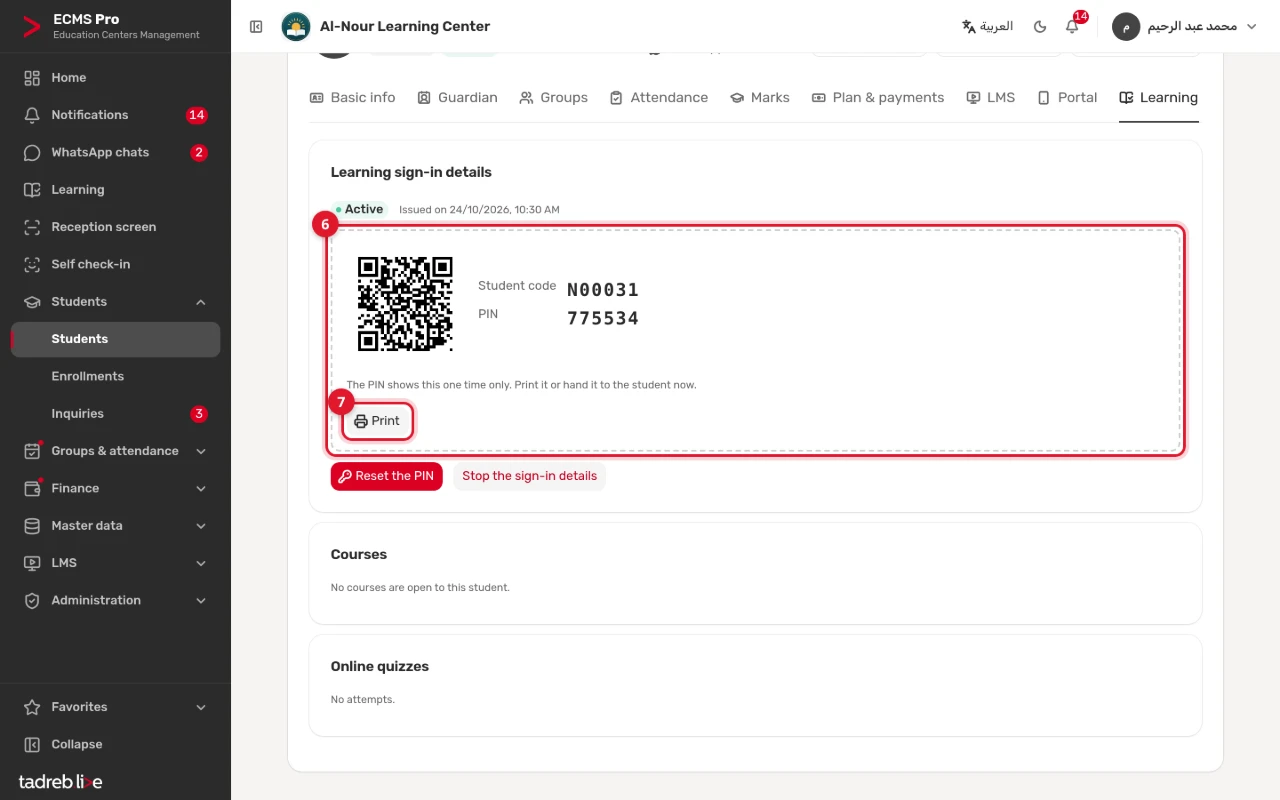Open the header notifications bell

point(1072,27)
